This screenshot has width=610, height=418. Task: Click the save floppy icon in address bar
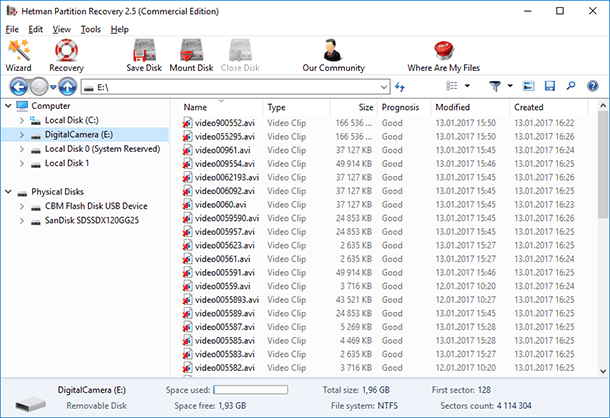coord(550,86)
